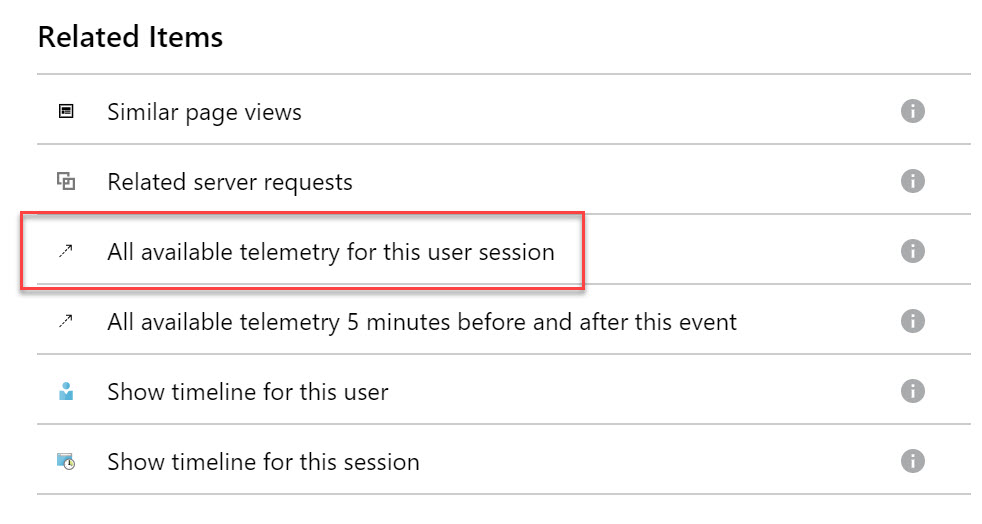Open All available telemetry for this user session
The image size is (982, 524).
coord(330,252)
